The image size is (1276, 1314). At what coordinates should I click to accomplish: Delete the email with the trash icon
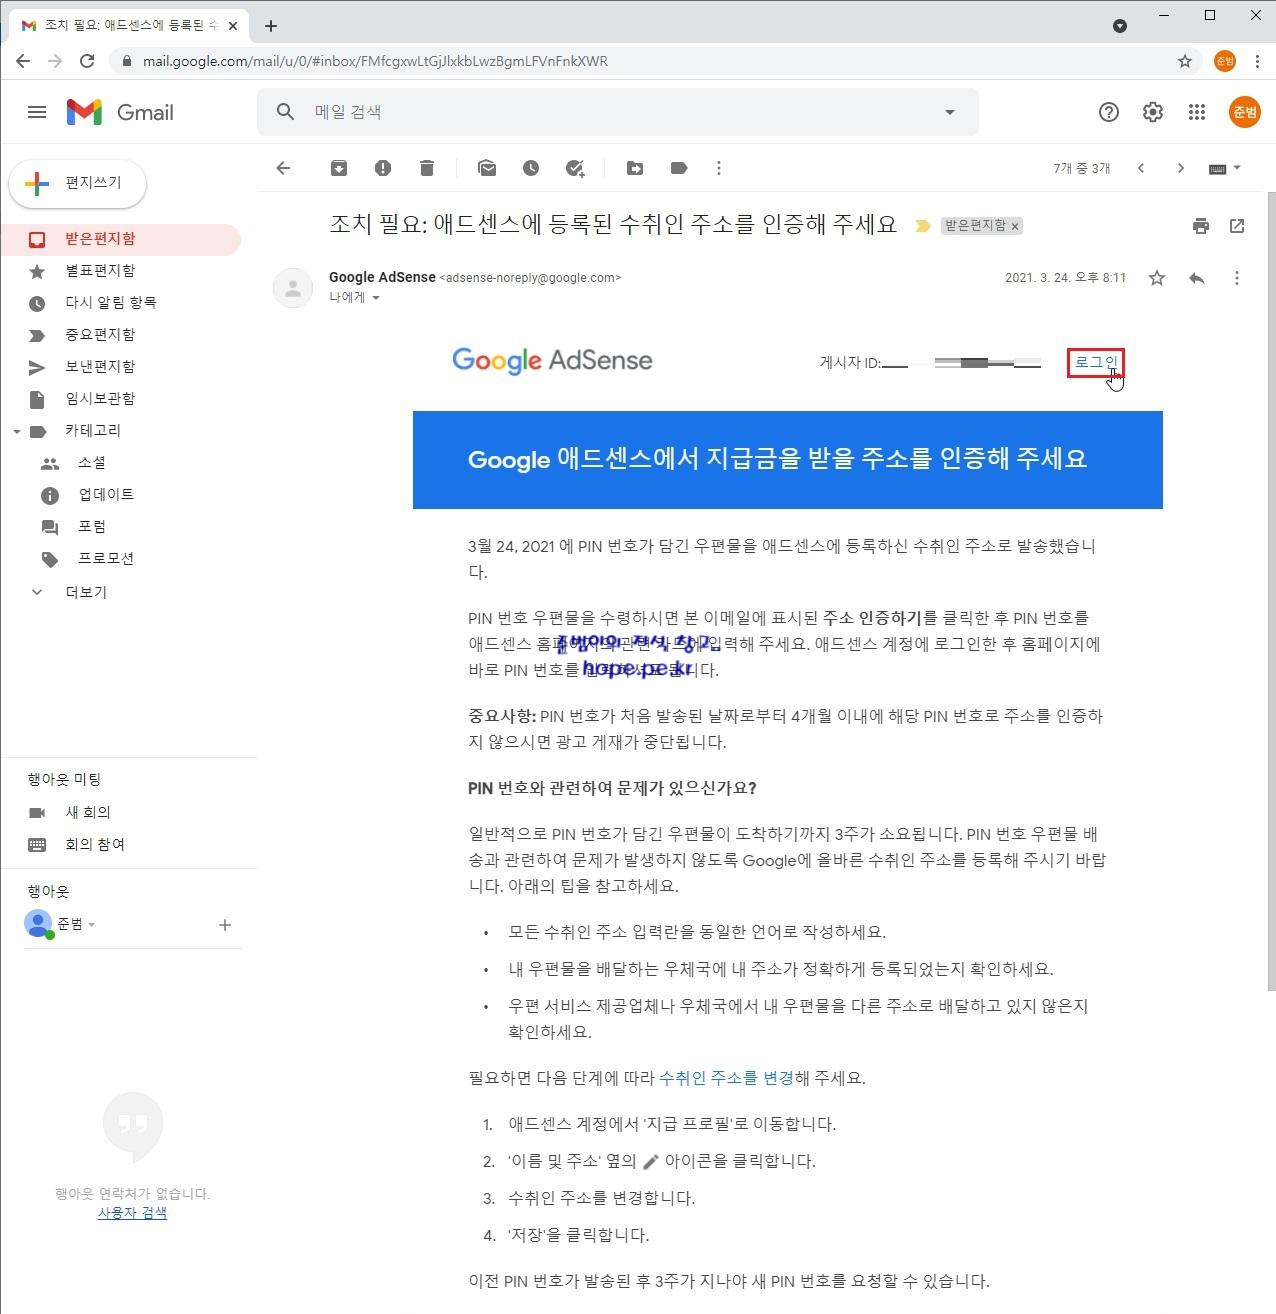pos(427,168)
